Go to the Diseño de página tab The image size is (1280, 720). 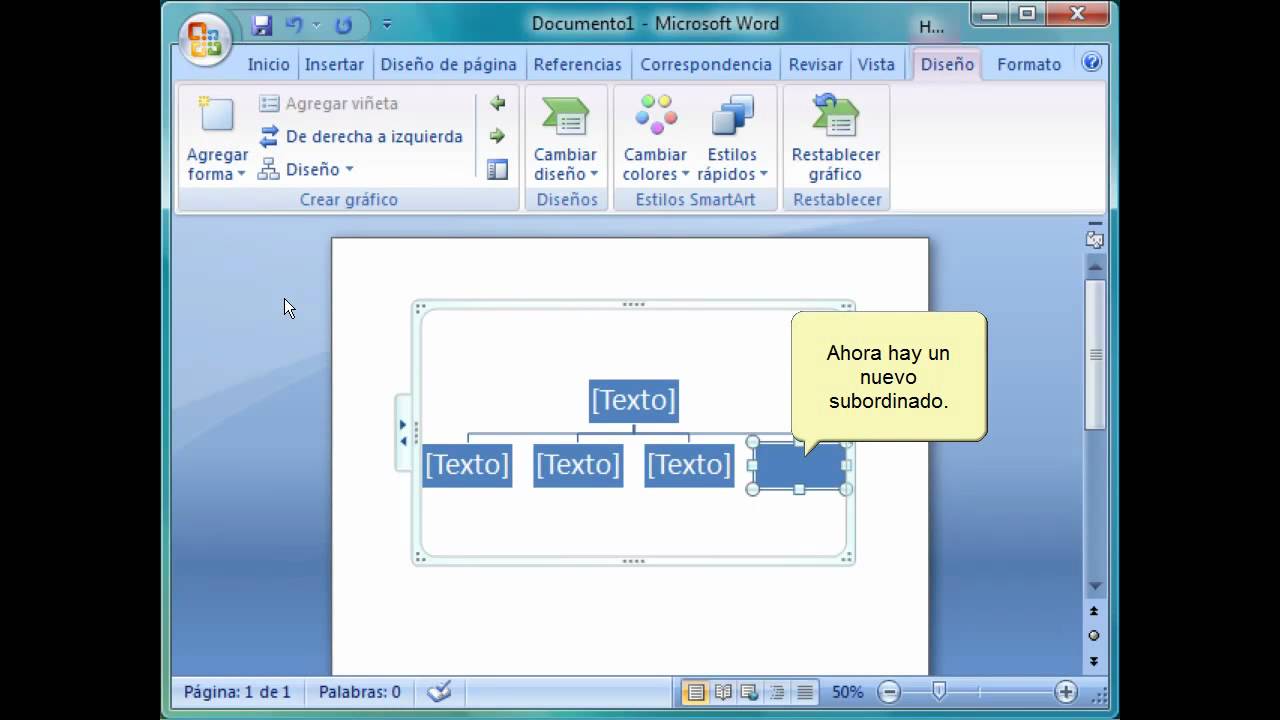click(x=448, y=64)
